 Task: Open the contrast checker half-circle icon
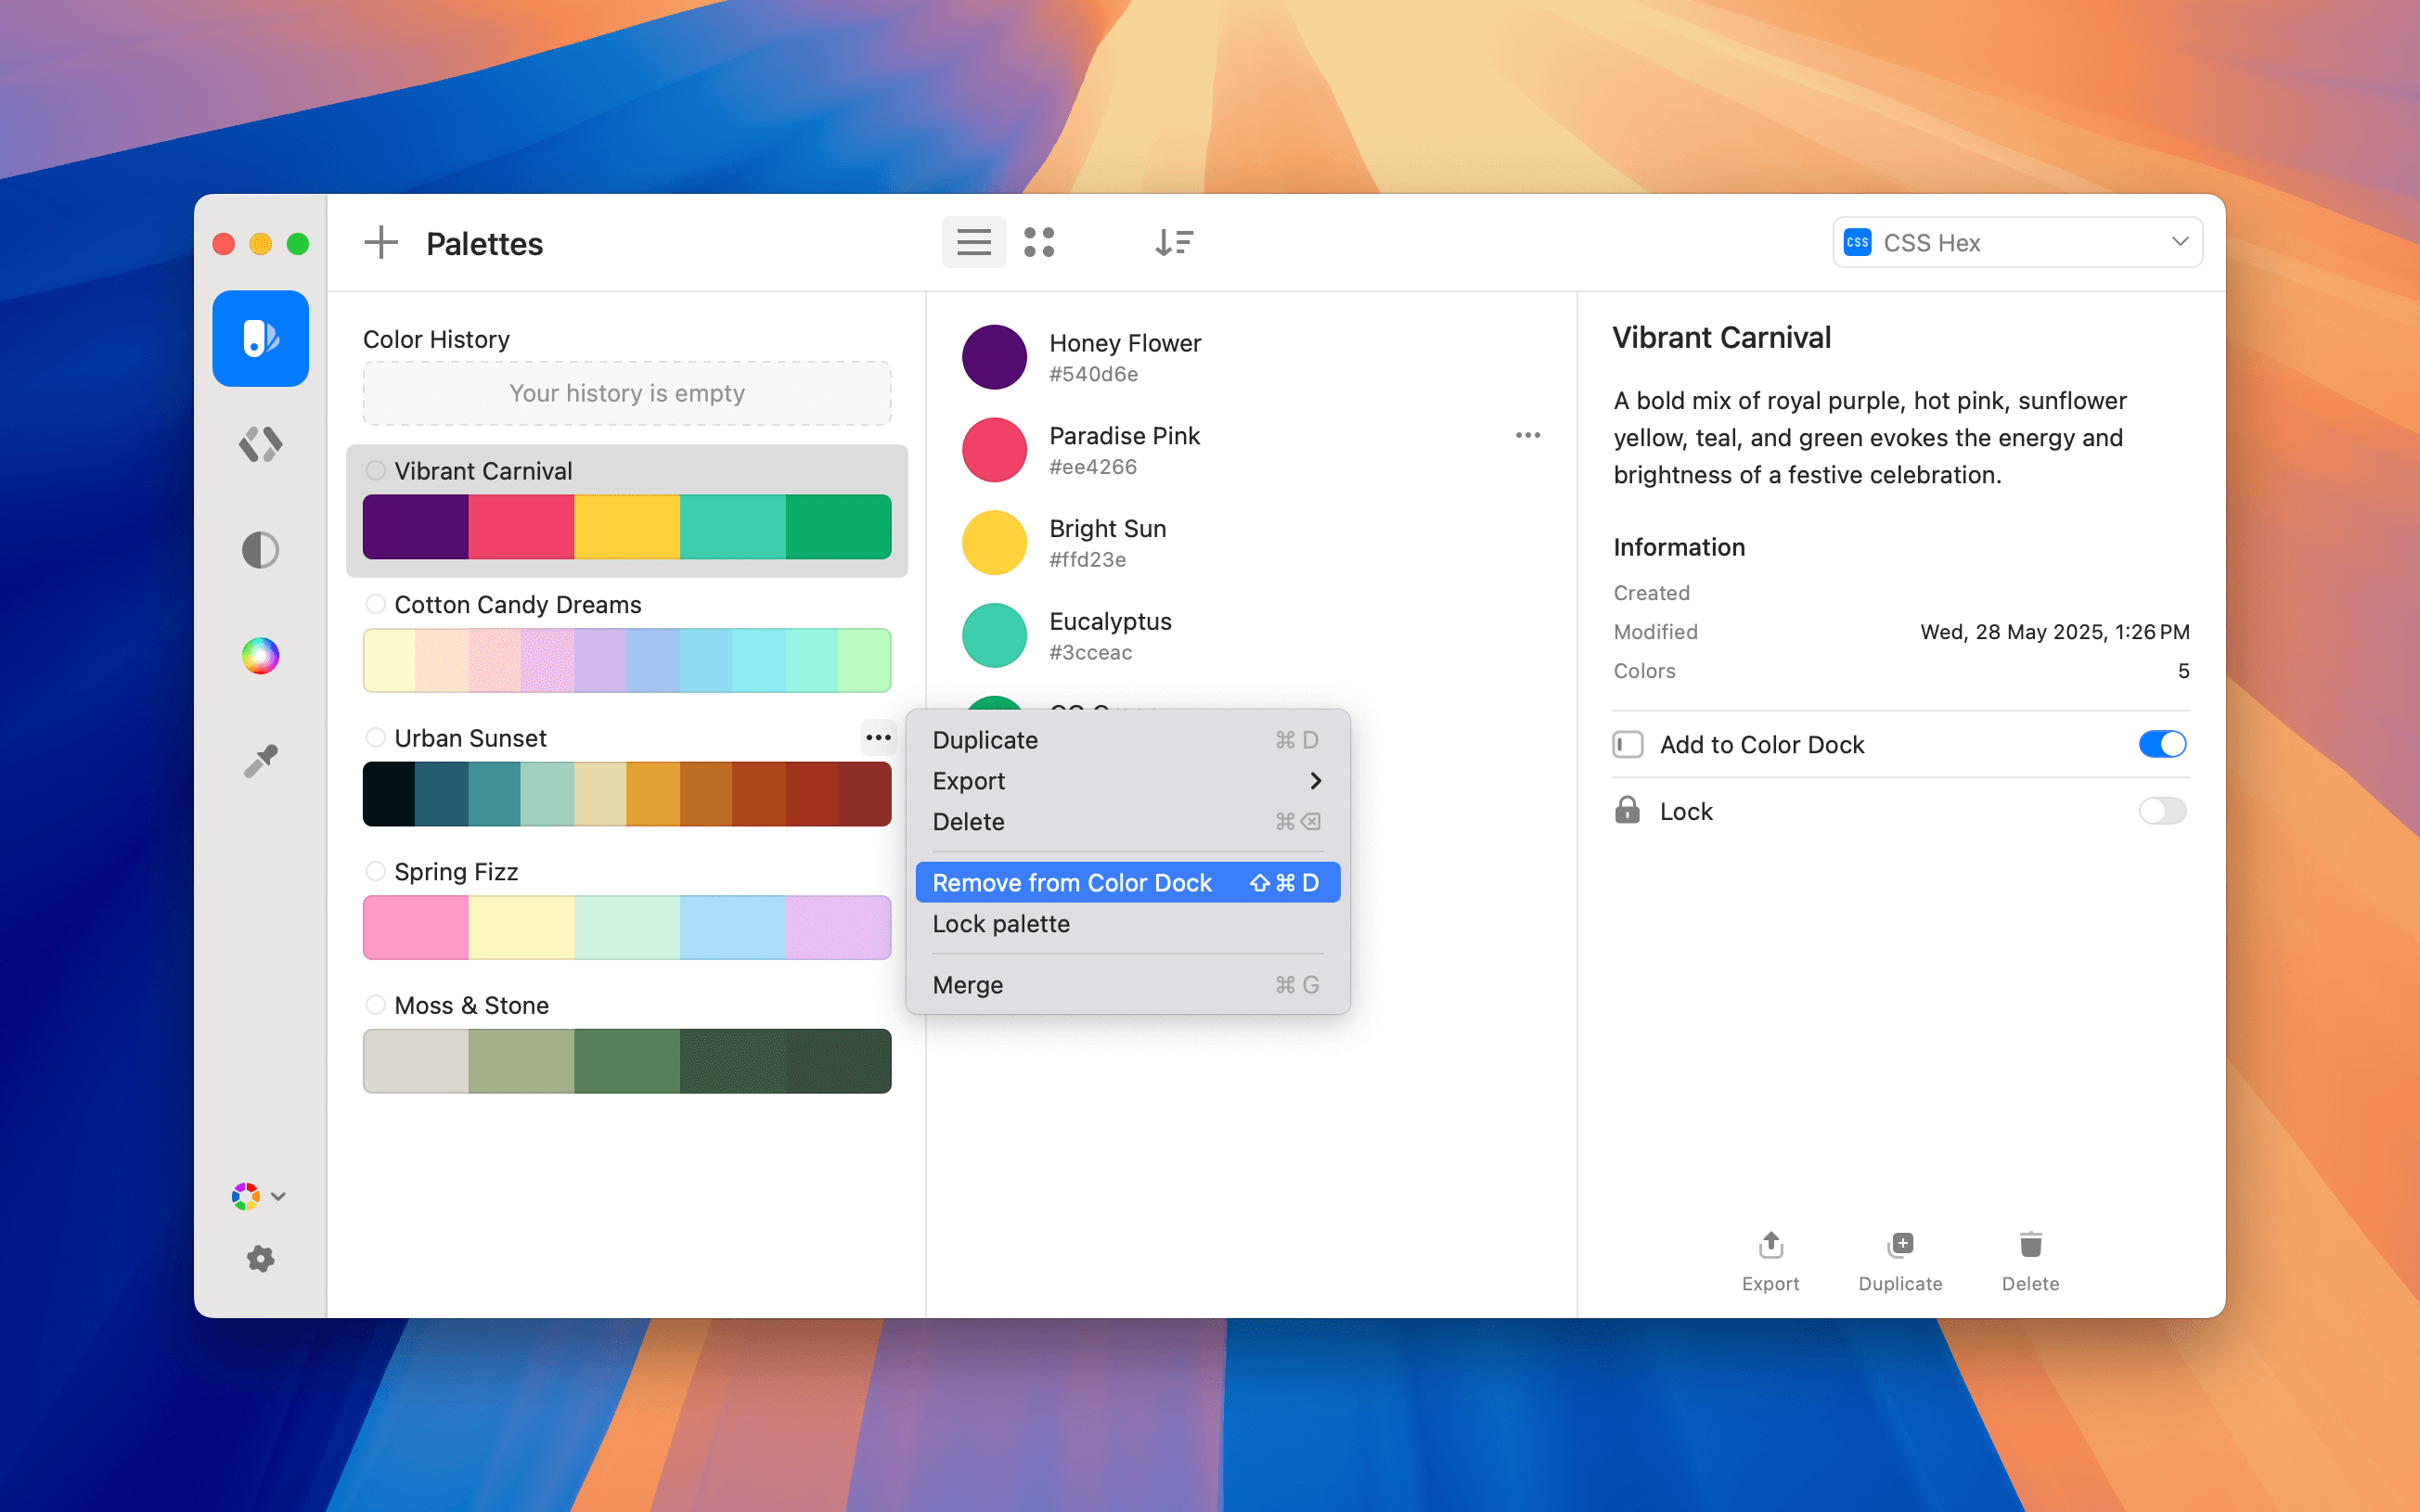pos(260,550)
